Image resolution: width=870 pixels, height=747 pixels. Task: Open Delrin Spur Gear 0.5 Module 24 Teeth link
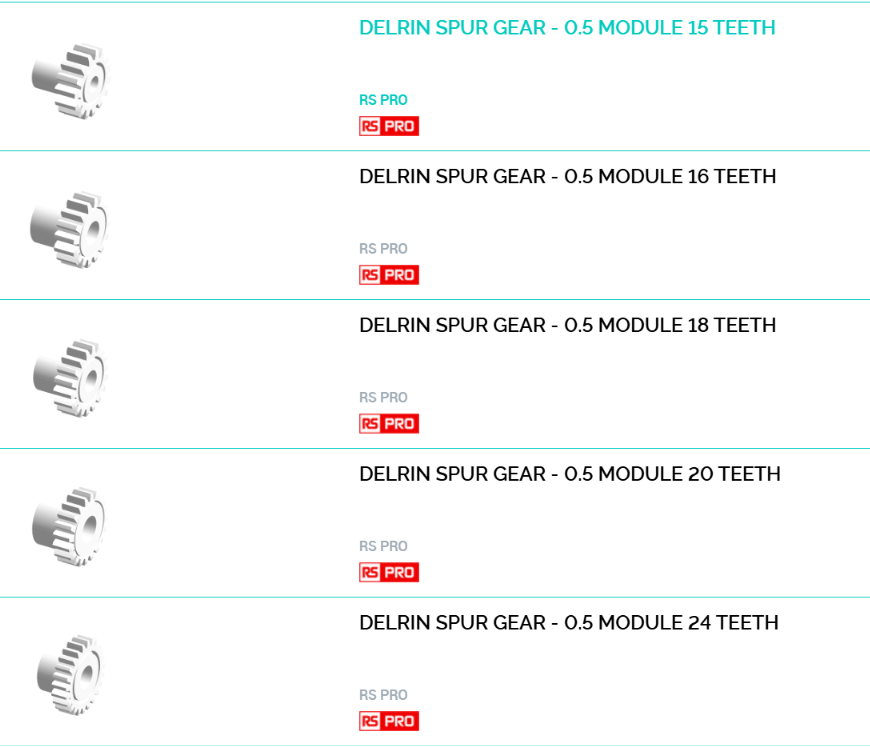569,623
